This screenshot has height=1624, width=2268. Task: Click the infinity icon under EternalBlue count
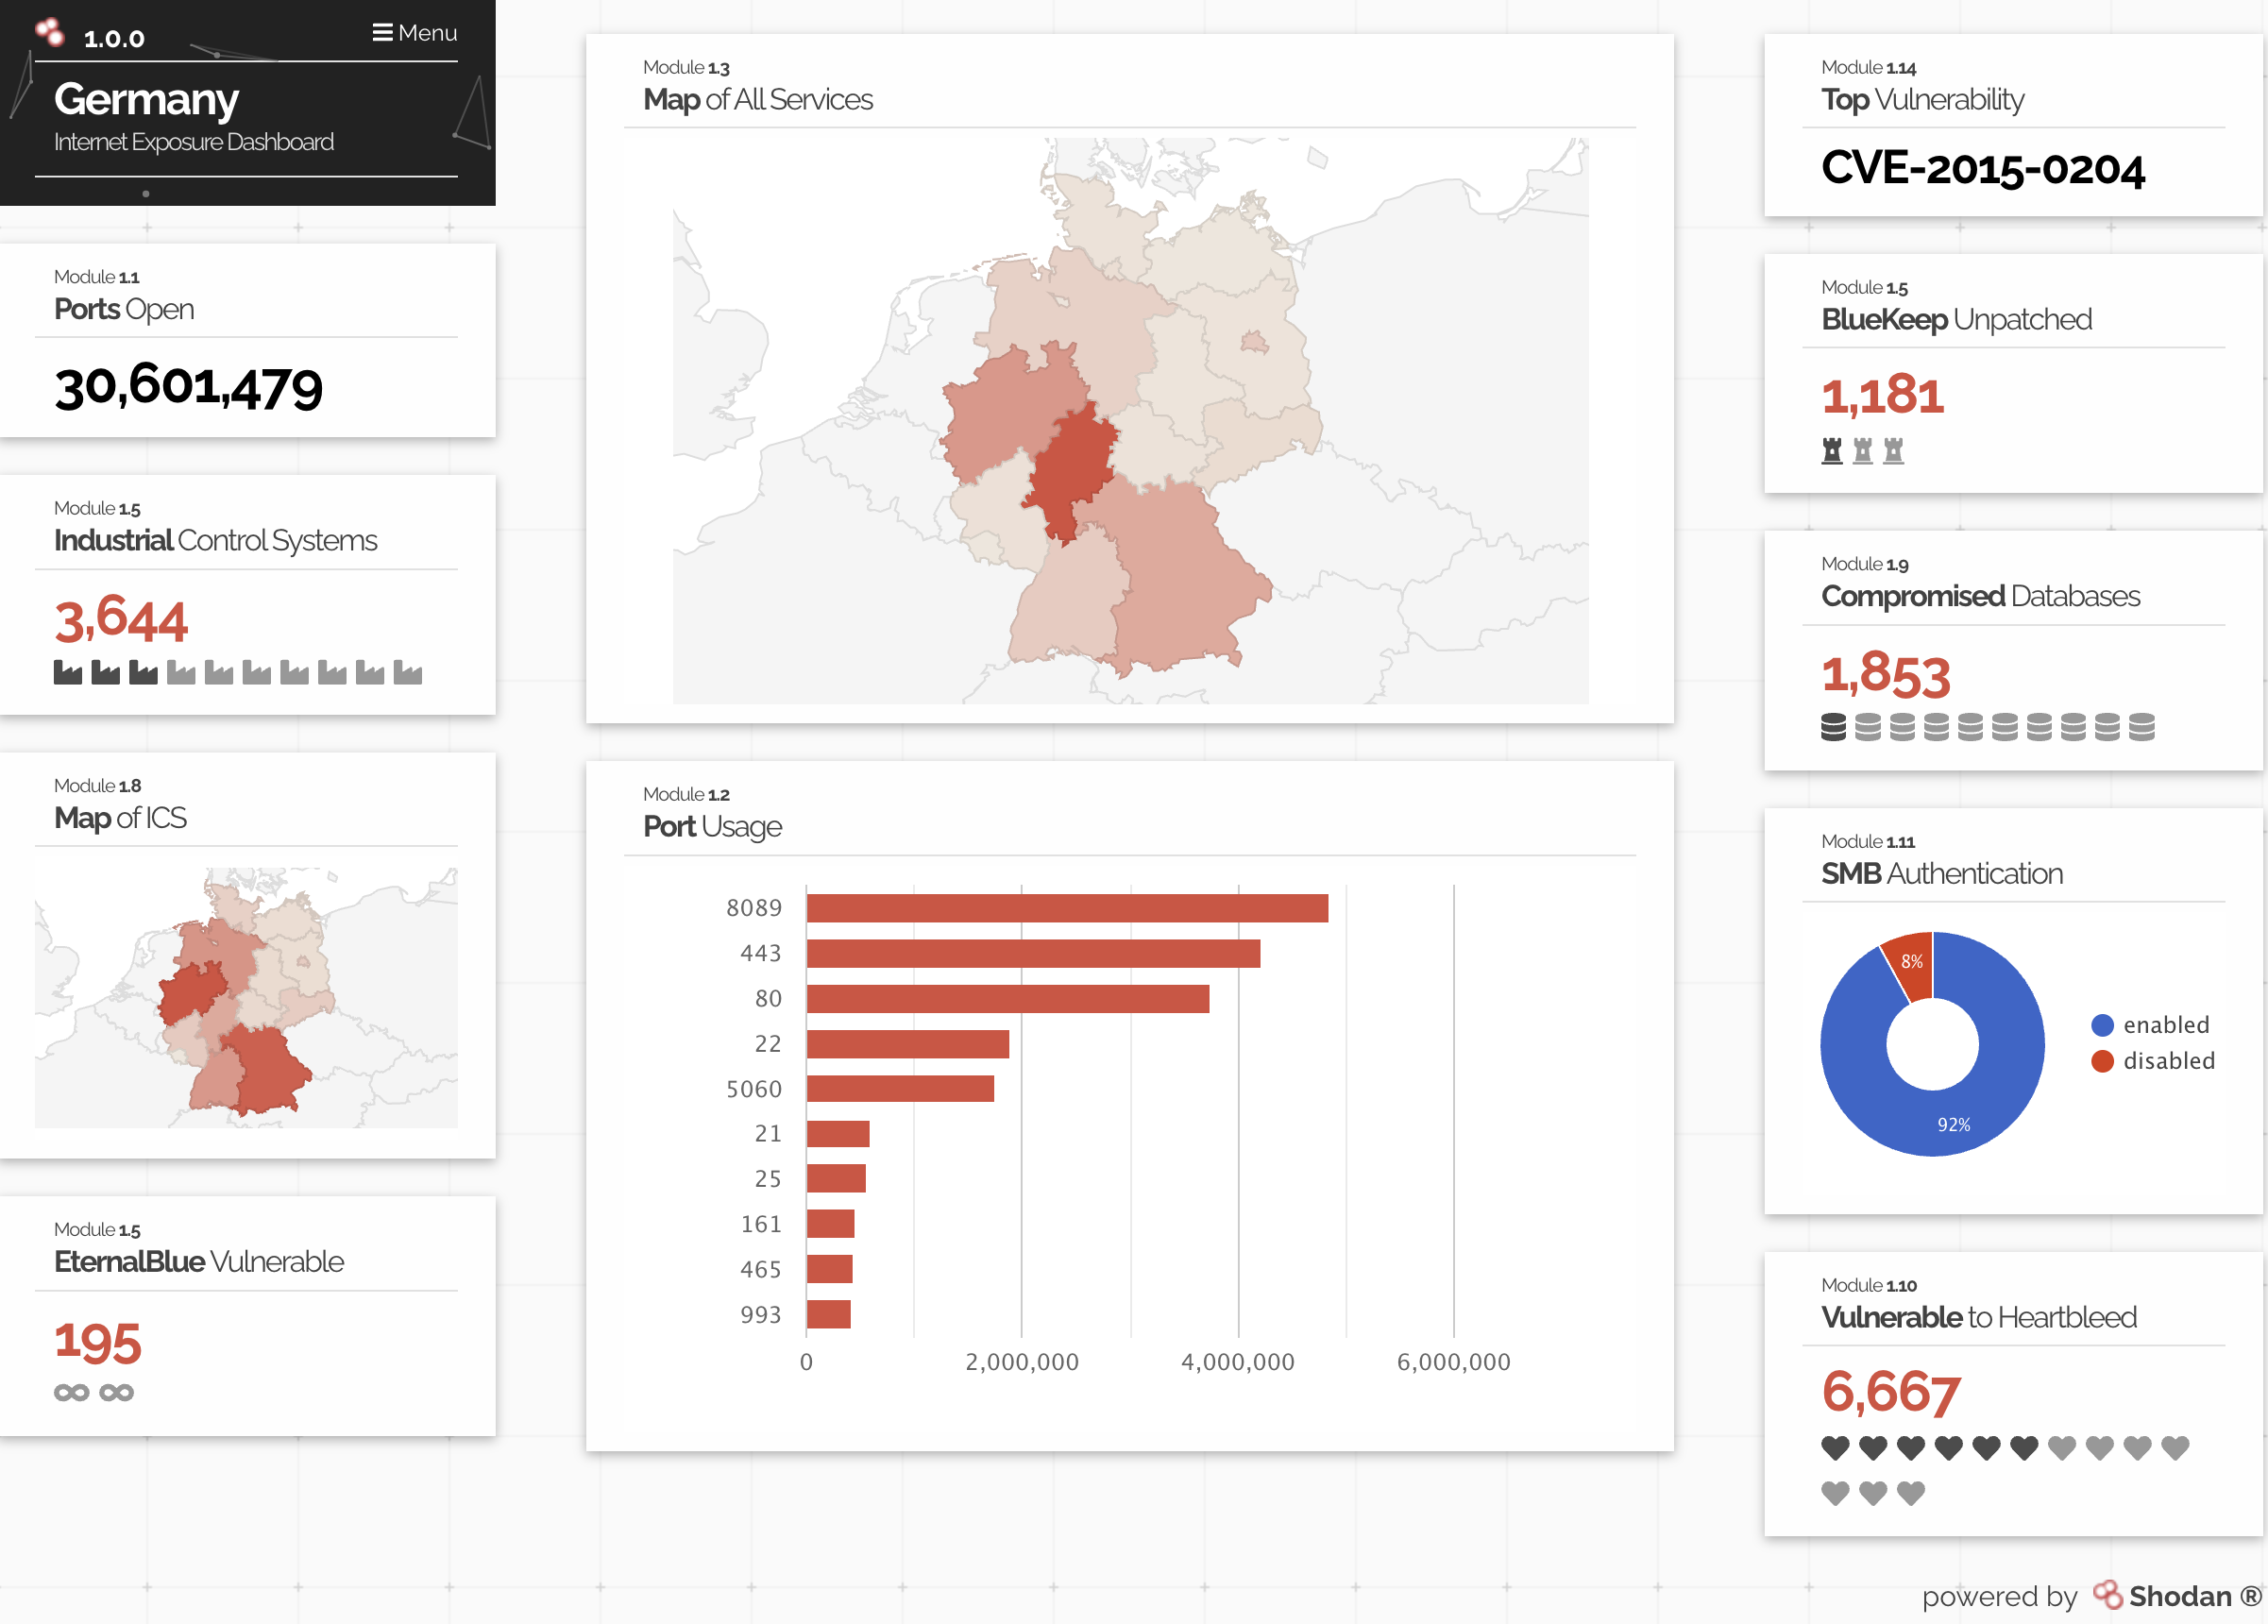72,1392
